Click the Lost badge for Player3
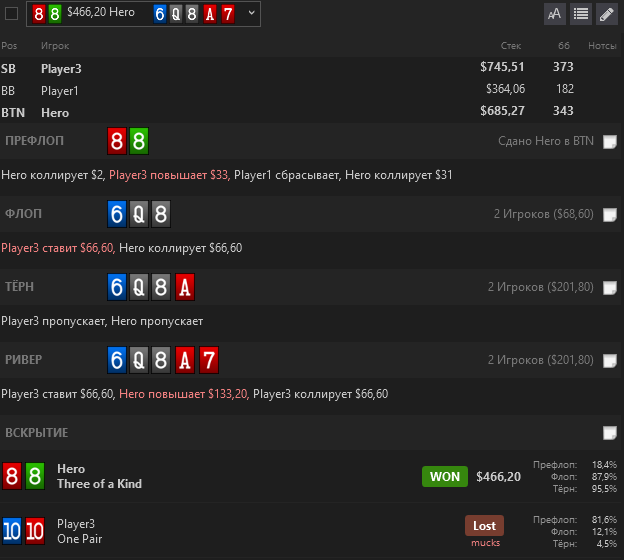The image size is (624, 560). (x=484, y=526)
